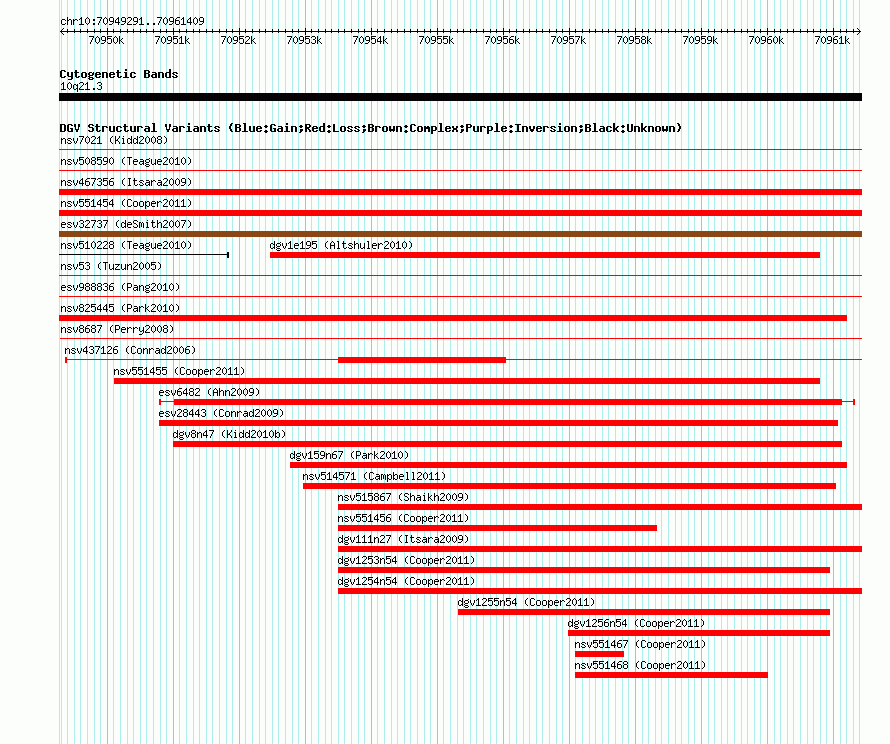890x744 pixels.
Task: Open nsv825445 (Park2010) label
Action: (x=120, y=308)
